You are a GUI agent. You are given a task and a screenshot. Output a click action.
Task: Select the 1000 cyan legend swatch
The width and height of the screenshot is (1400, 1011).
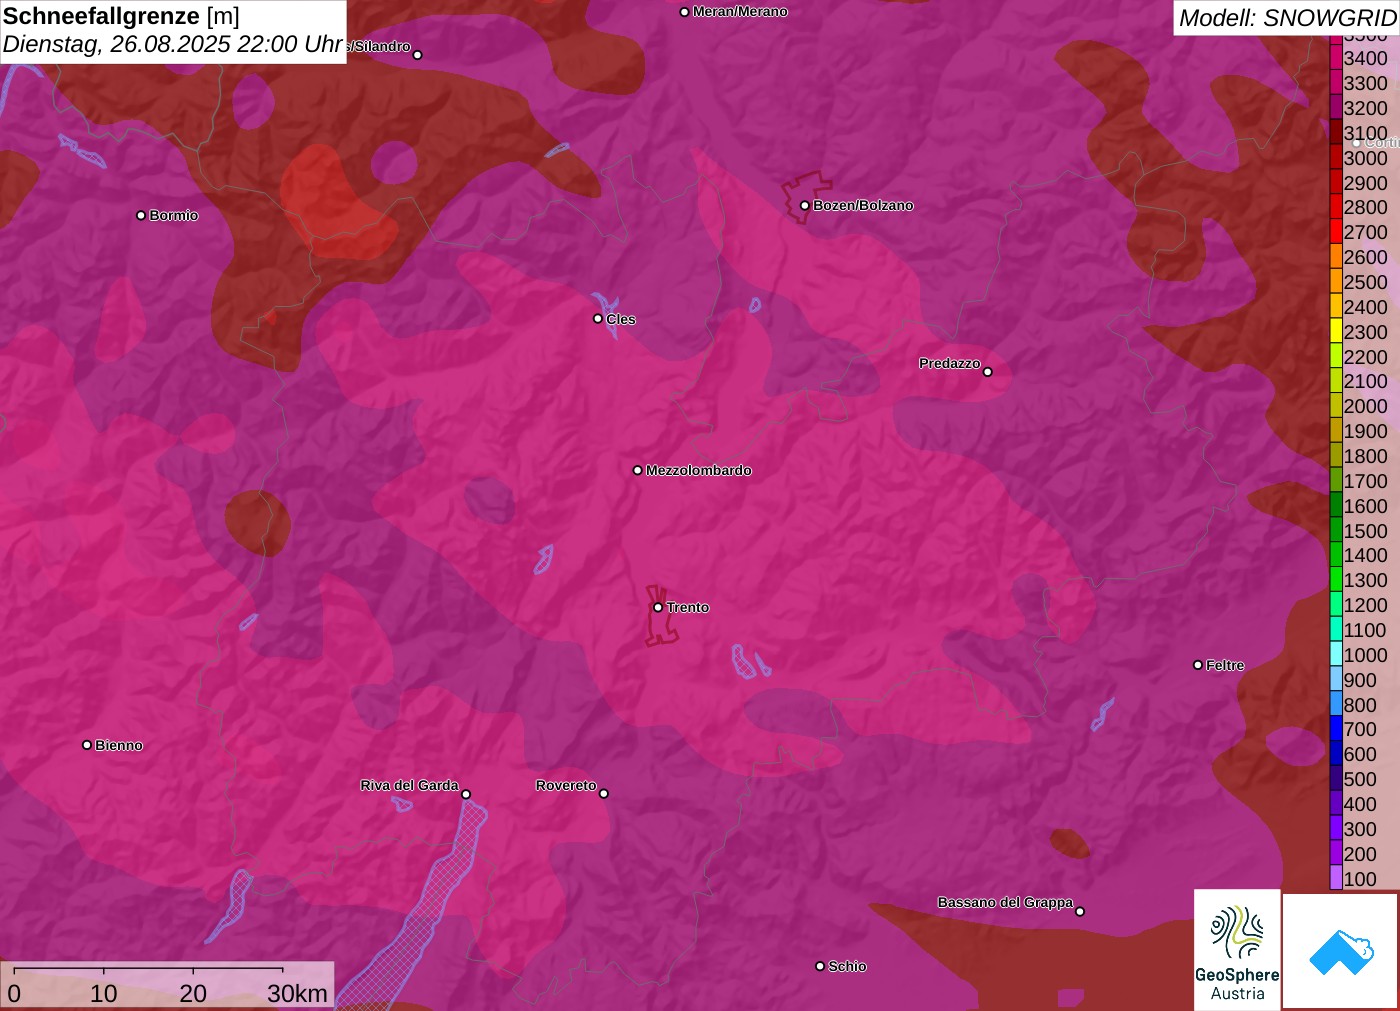click(x=1336, y=655)
